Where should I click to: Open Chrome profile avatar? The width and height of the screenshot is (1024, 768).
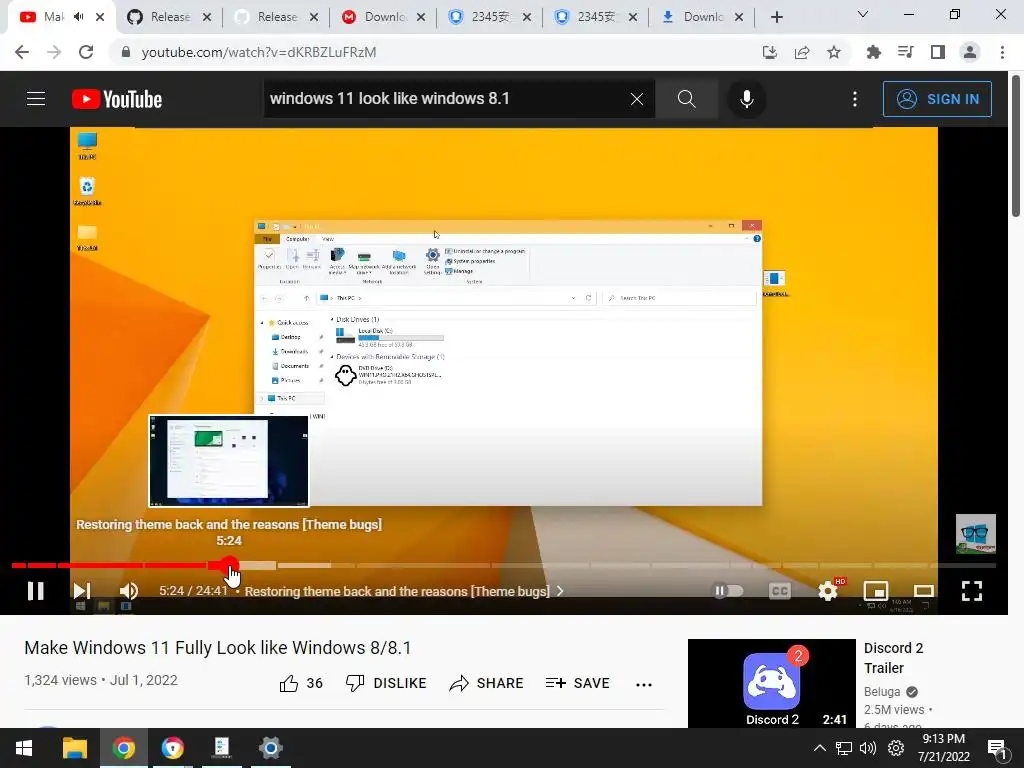point(970,52)
